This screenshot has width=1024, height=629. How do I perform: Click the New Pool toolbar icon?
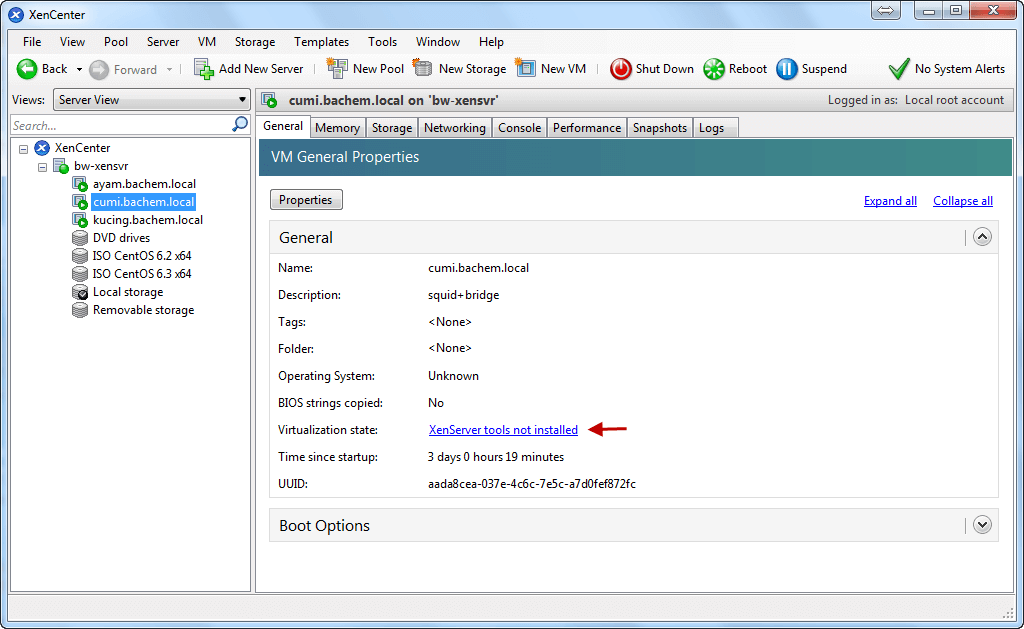(x=337, y=68)
